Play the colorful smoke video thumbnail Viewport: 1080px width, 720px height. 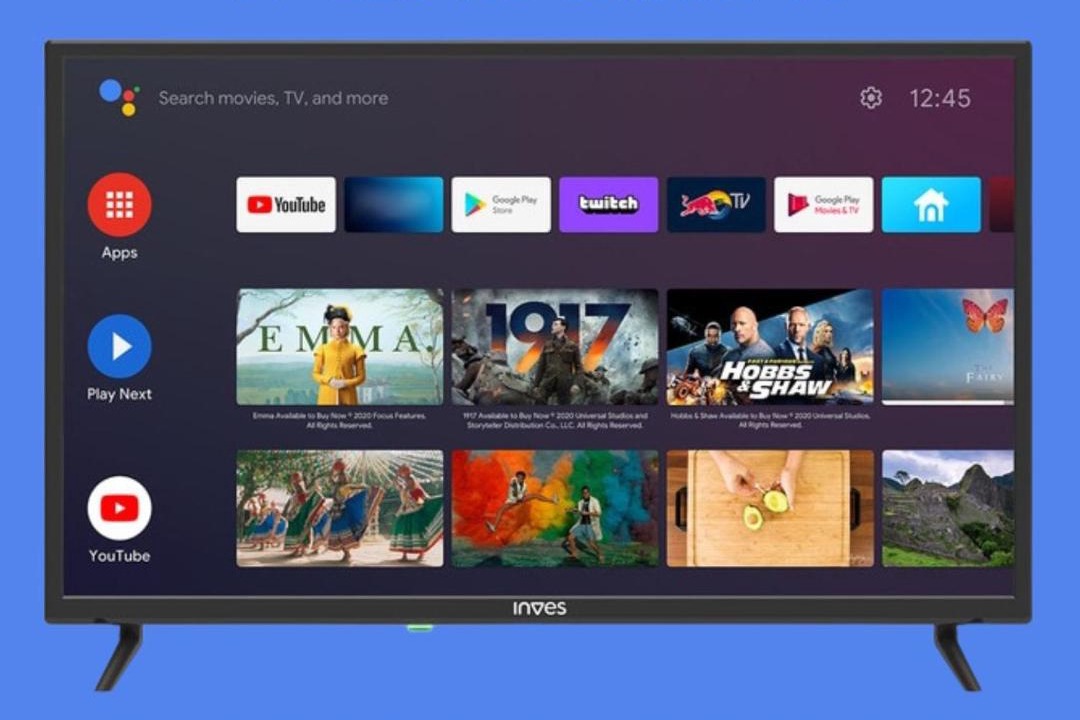pos(555,508)
